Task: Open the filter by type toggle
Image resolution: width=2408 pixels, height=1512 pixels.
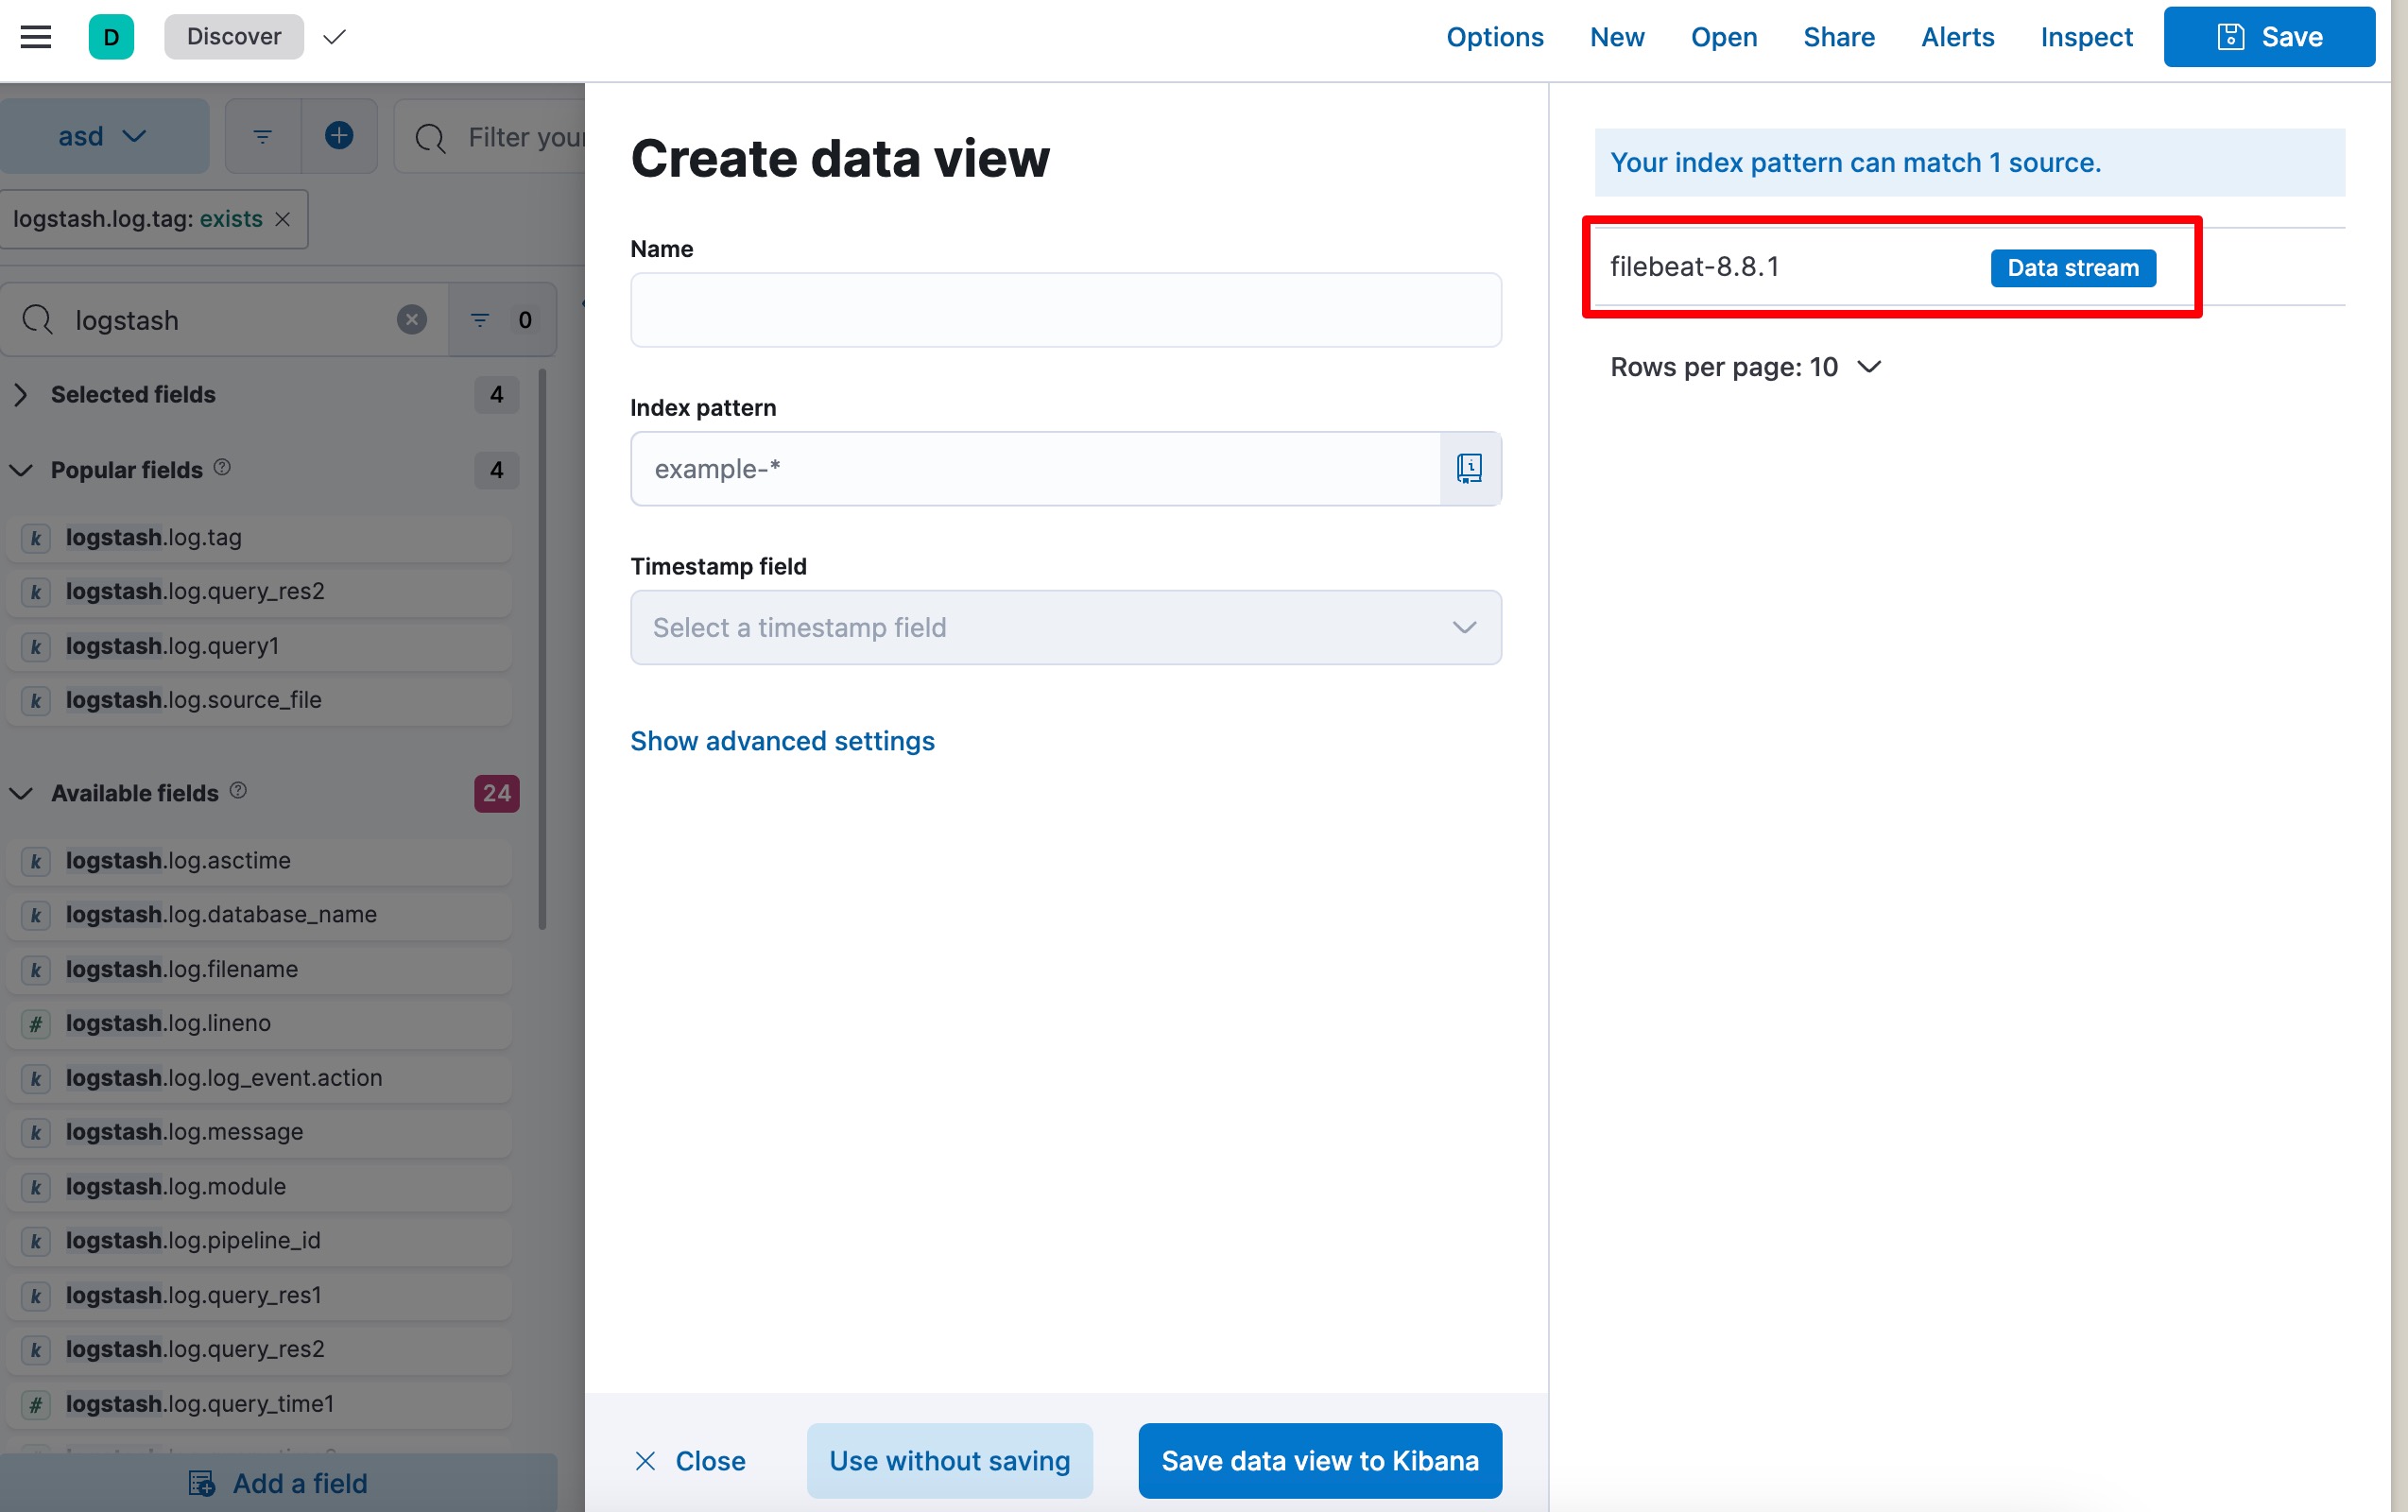Action: [501, 320]
